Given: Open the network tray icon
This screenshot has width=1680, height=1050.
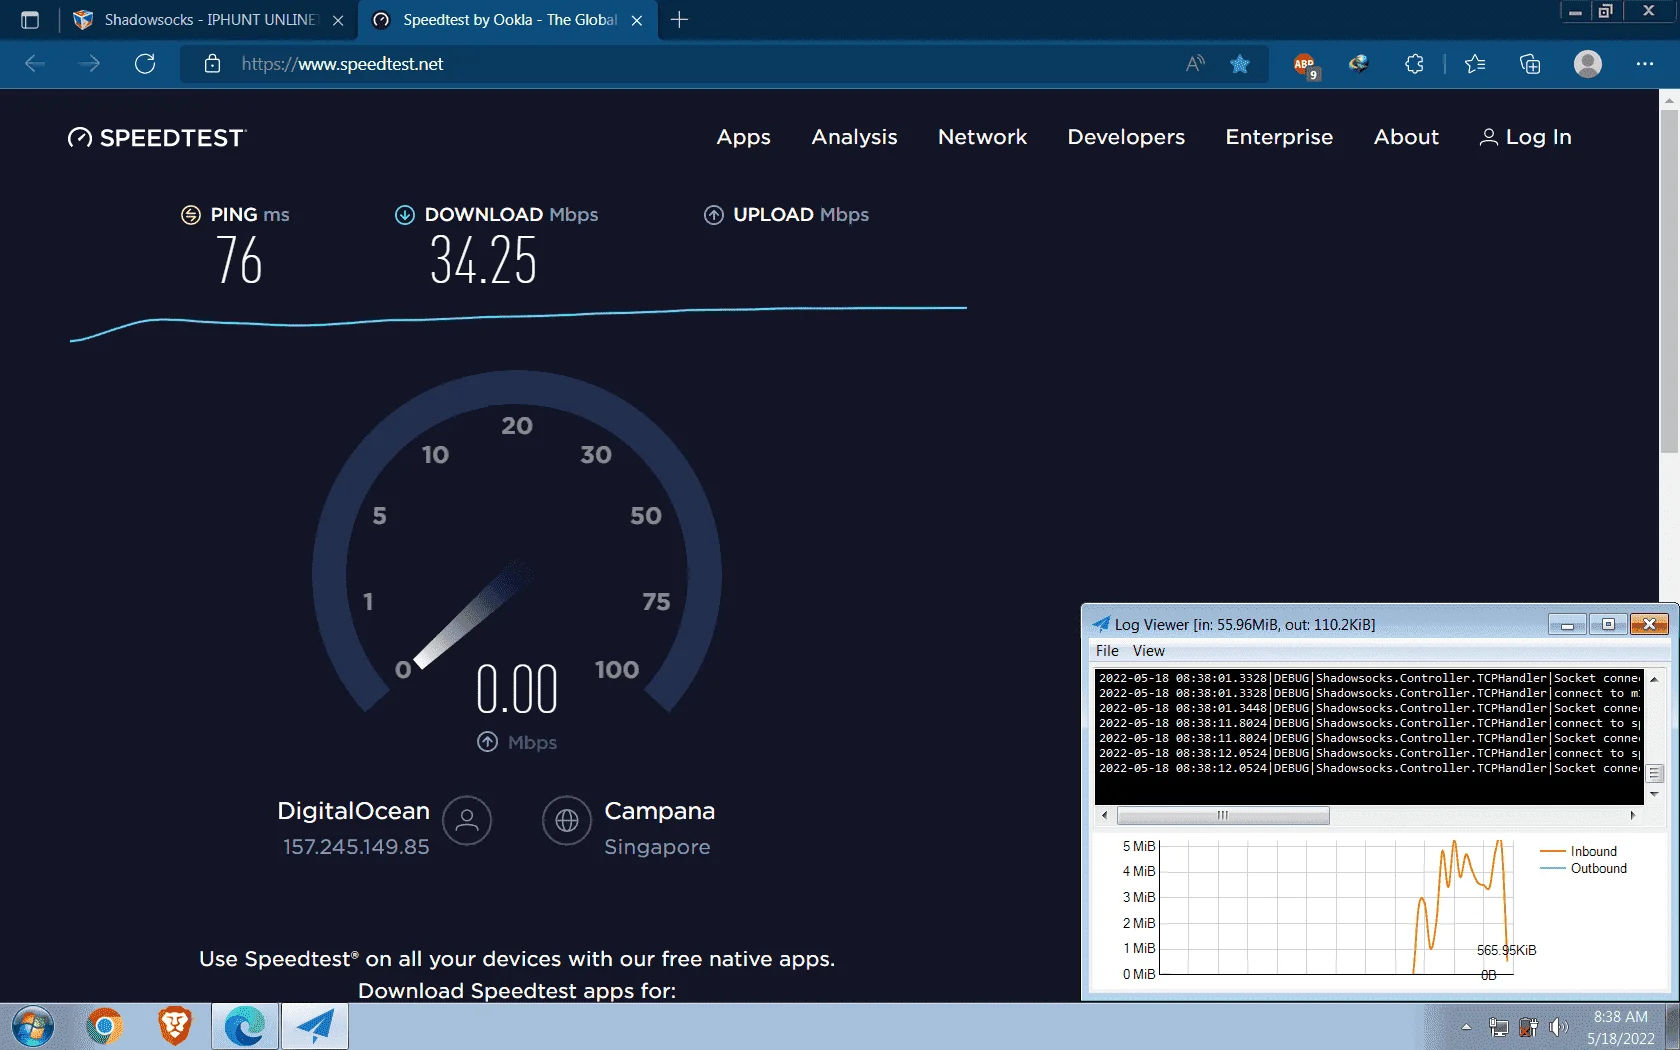Looking at the screenshot, I should point(1498,1027).
